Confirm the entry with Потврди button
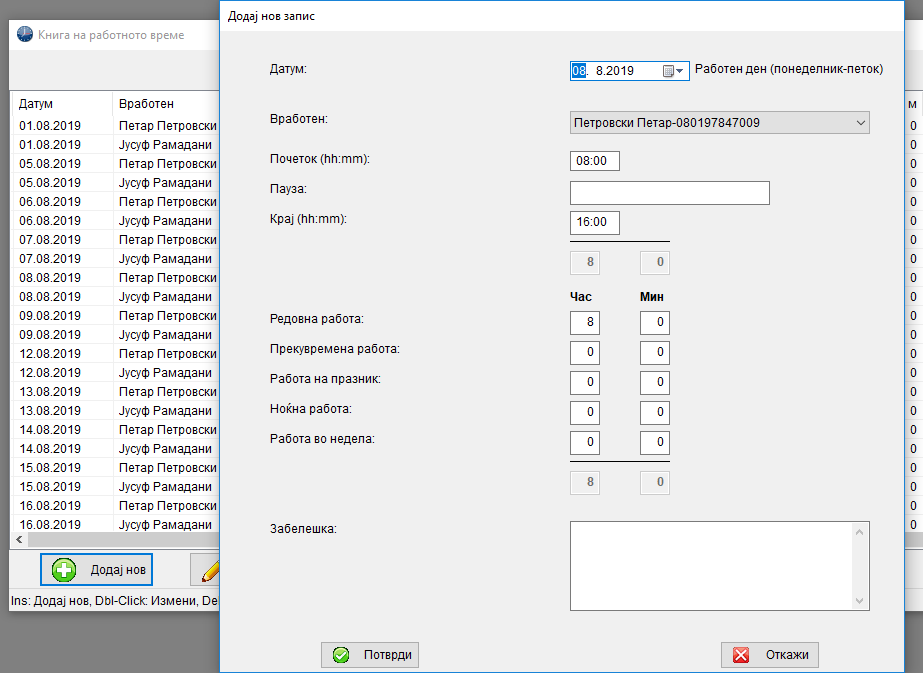923x673 pixels. 370,655
